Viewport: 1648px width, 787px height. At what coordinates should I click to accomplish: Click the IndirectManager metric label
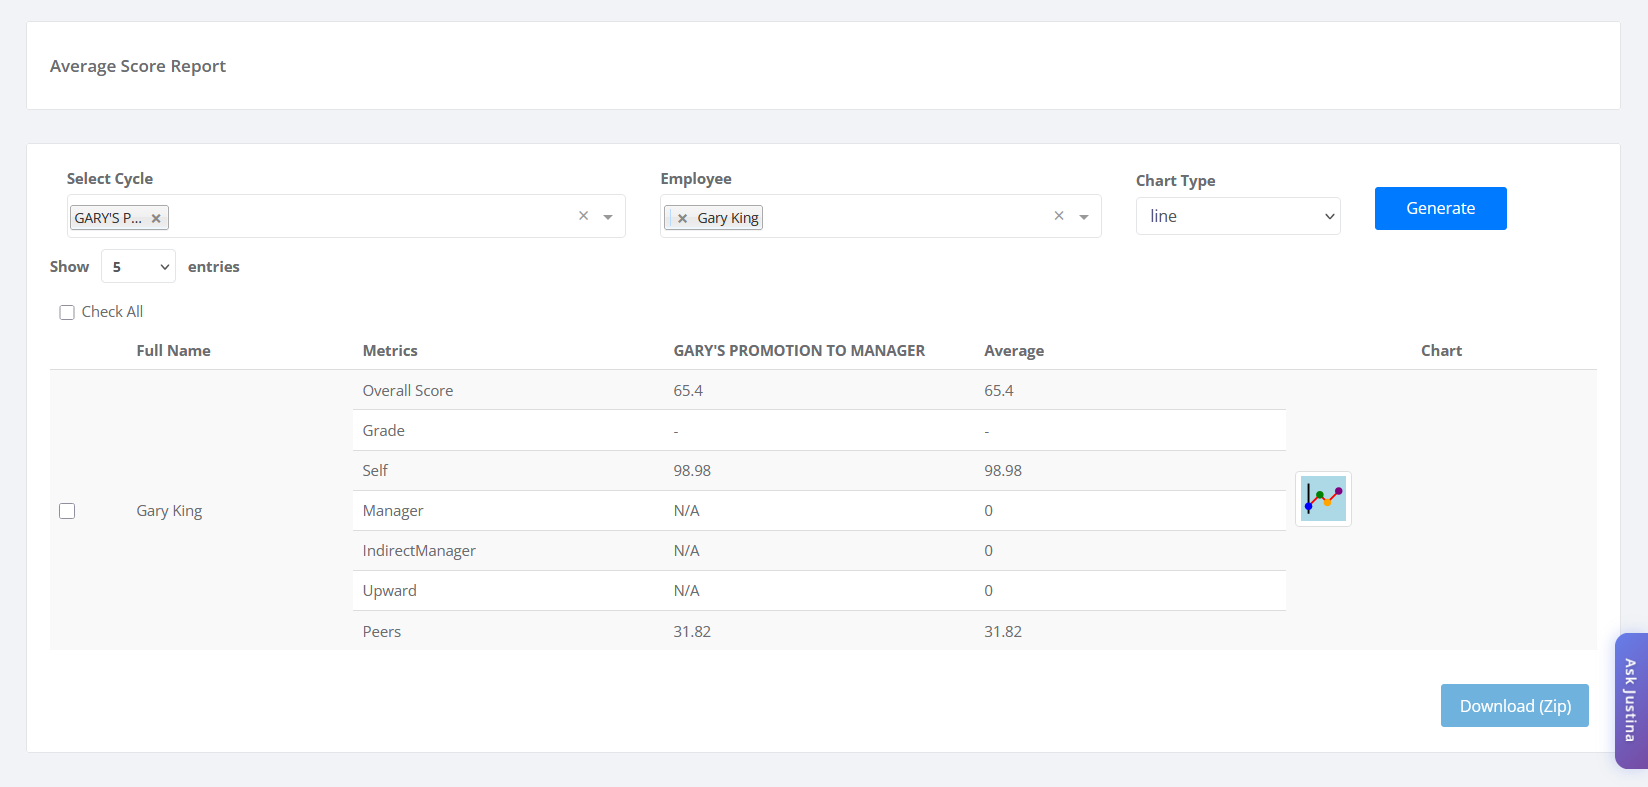click(x=419, y=551)
